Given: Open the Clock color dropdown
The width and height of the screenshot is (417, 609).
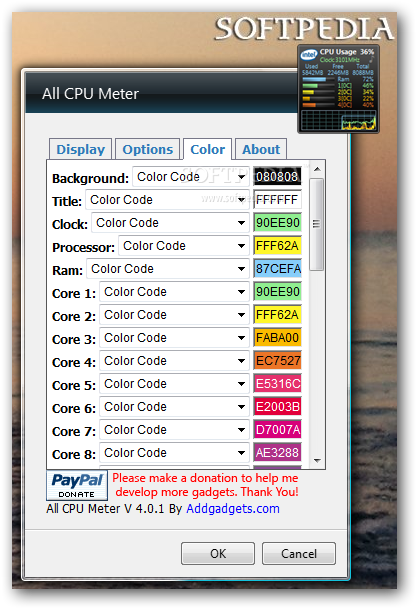Looking at the screenshot, I should [170, 223].
